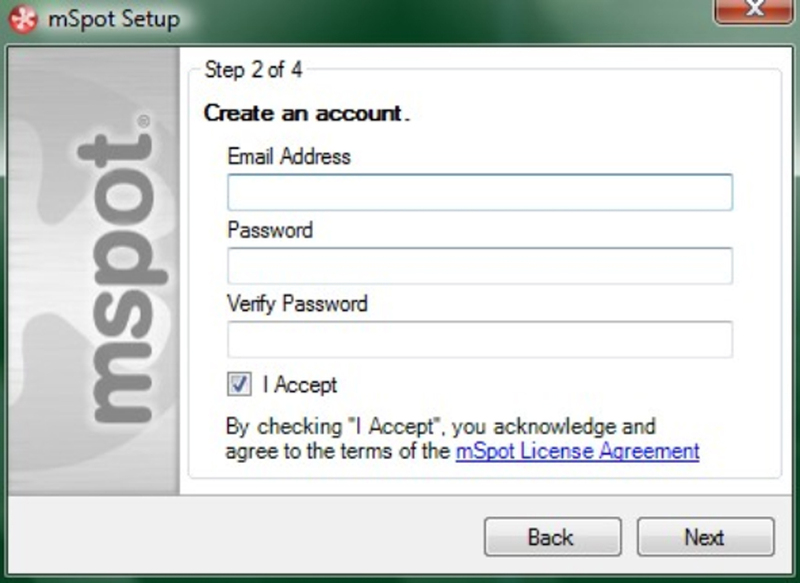This screenshot has width=800, height=583.
Task: Click the Email Address text field
Action: (480, 192)
